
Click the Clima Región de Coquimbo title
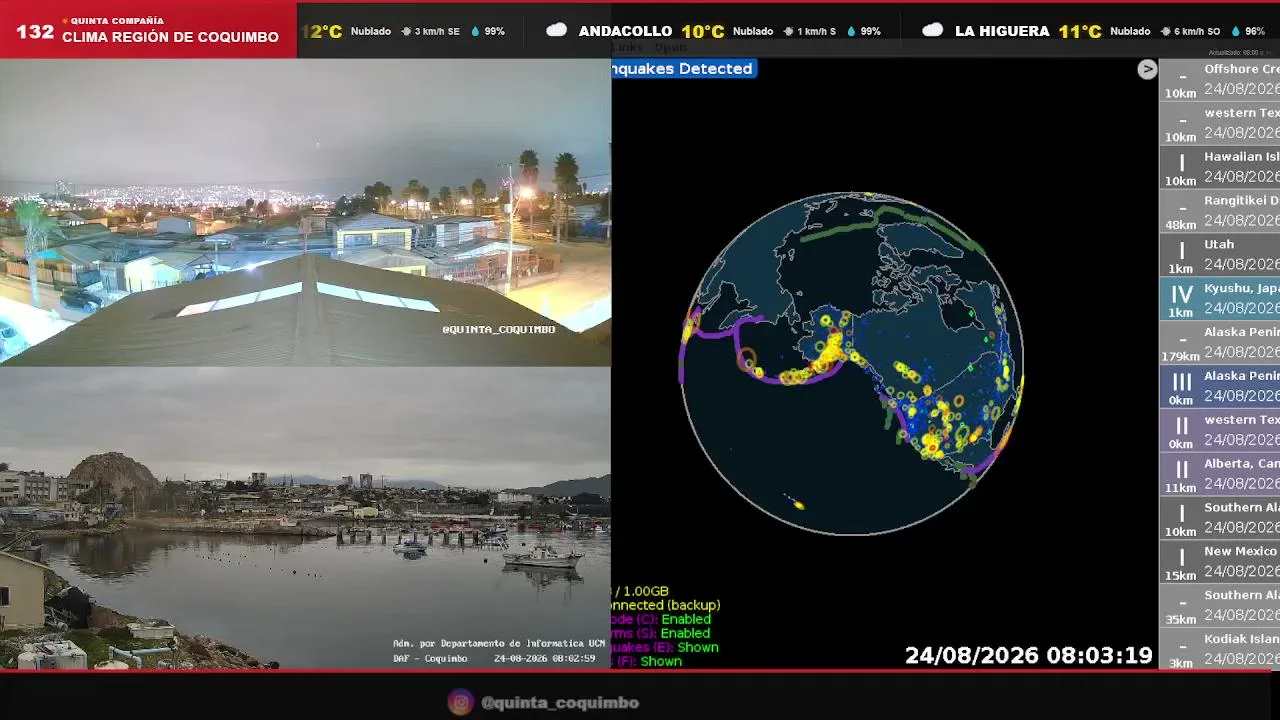point(170,37)
